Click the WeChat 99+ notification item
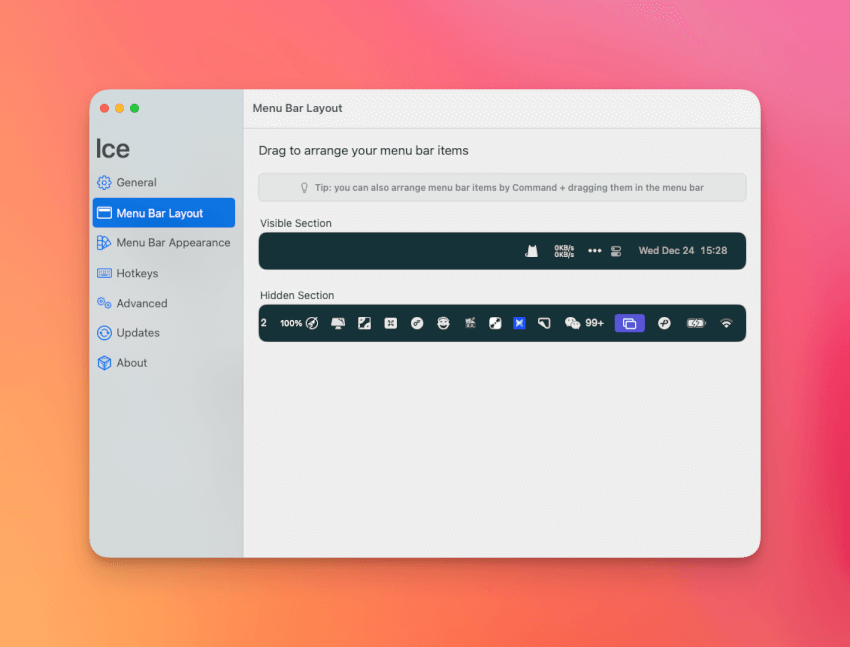Screen dimensions: 850x647 tap(584, 323)
